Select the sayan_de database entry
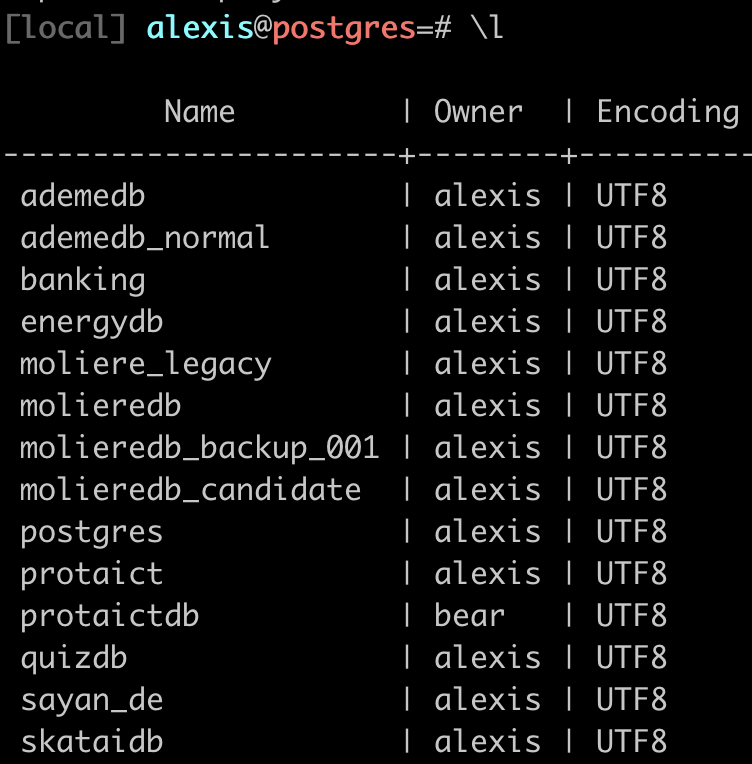The height and width of the screenshot is (764, 752). coord(91,700)
